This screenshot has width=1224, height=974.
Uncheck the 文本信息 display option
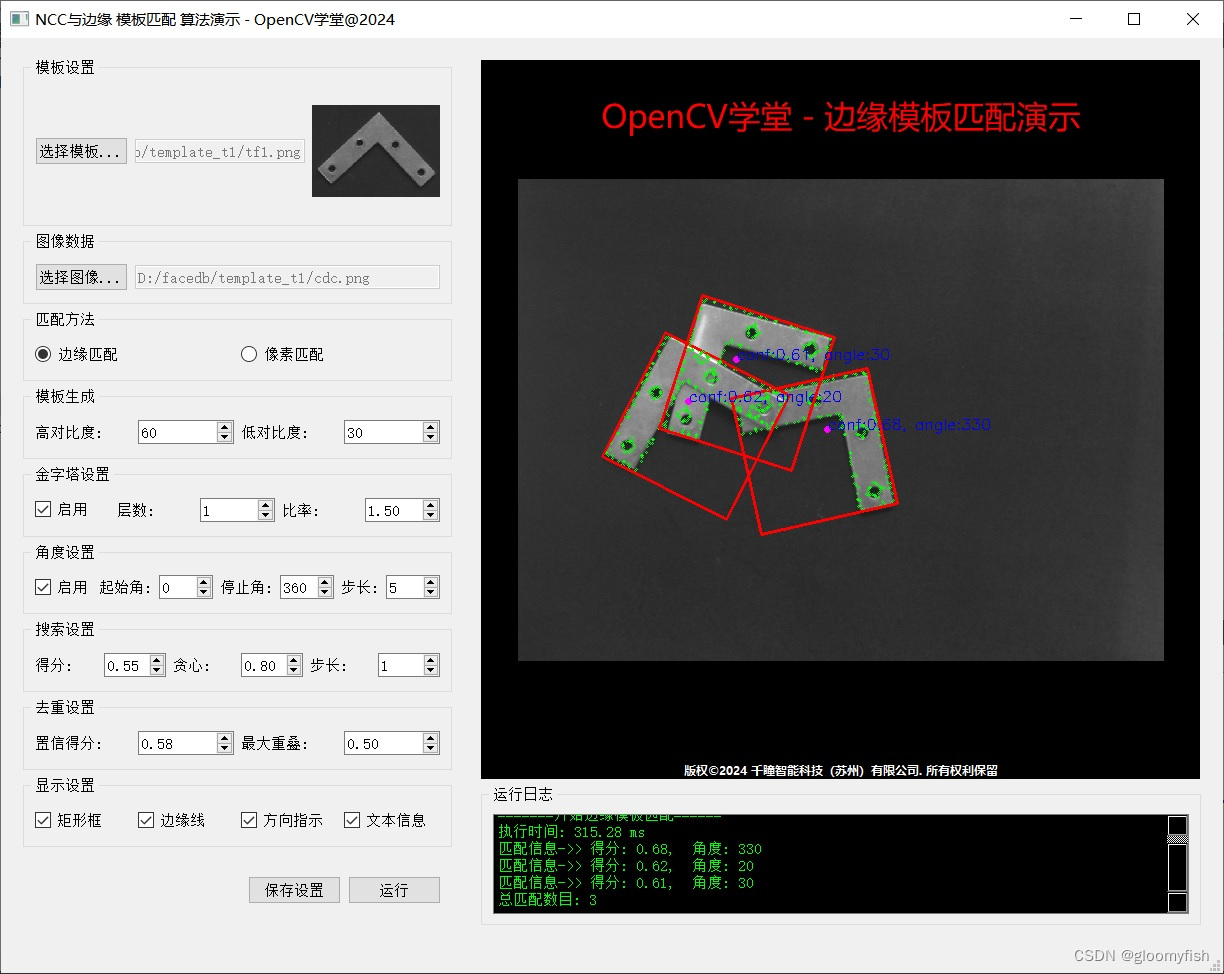[352, 820]
